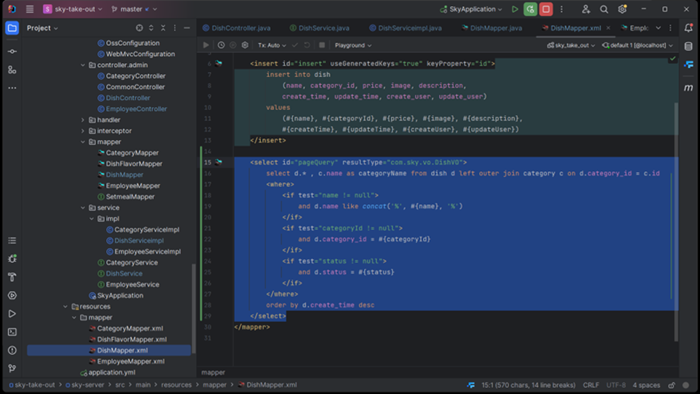
Task: Execute the query with the play icon
Action: 206,45
